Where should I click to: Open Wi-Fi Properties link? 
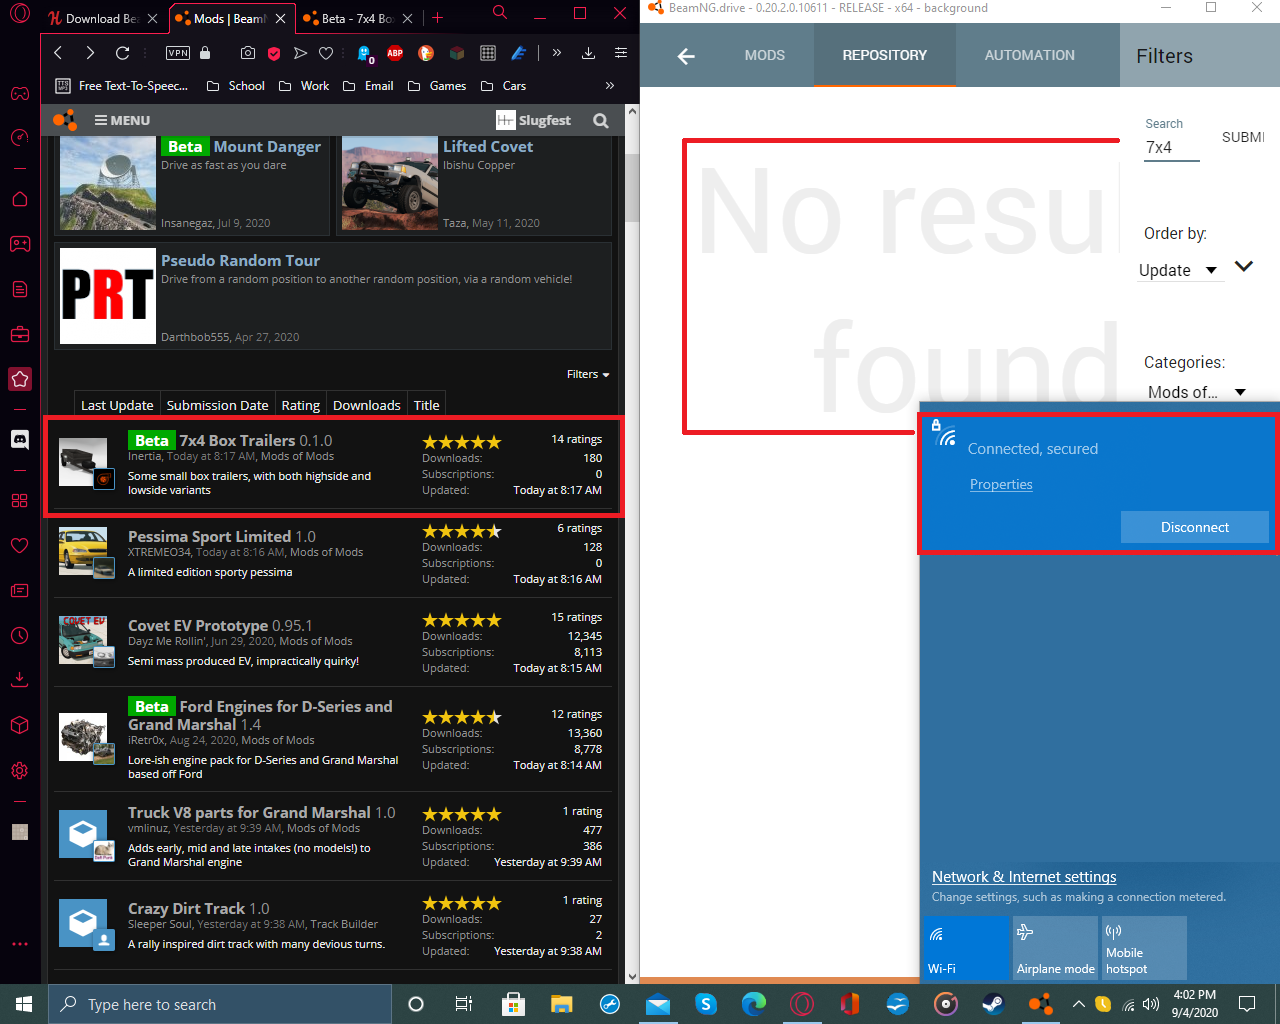(1001, 484)
